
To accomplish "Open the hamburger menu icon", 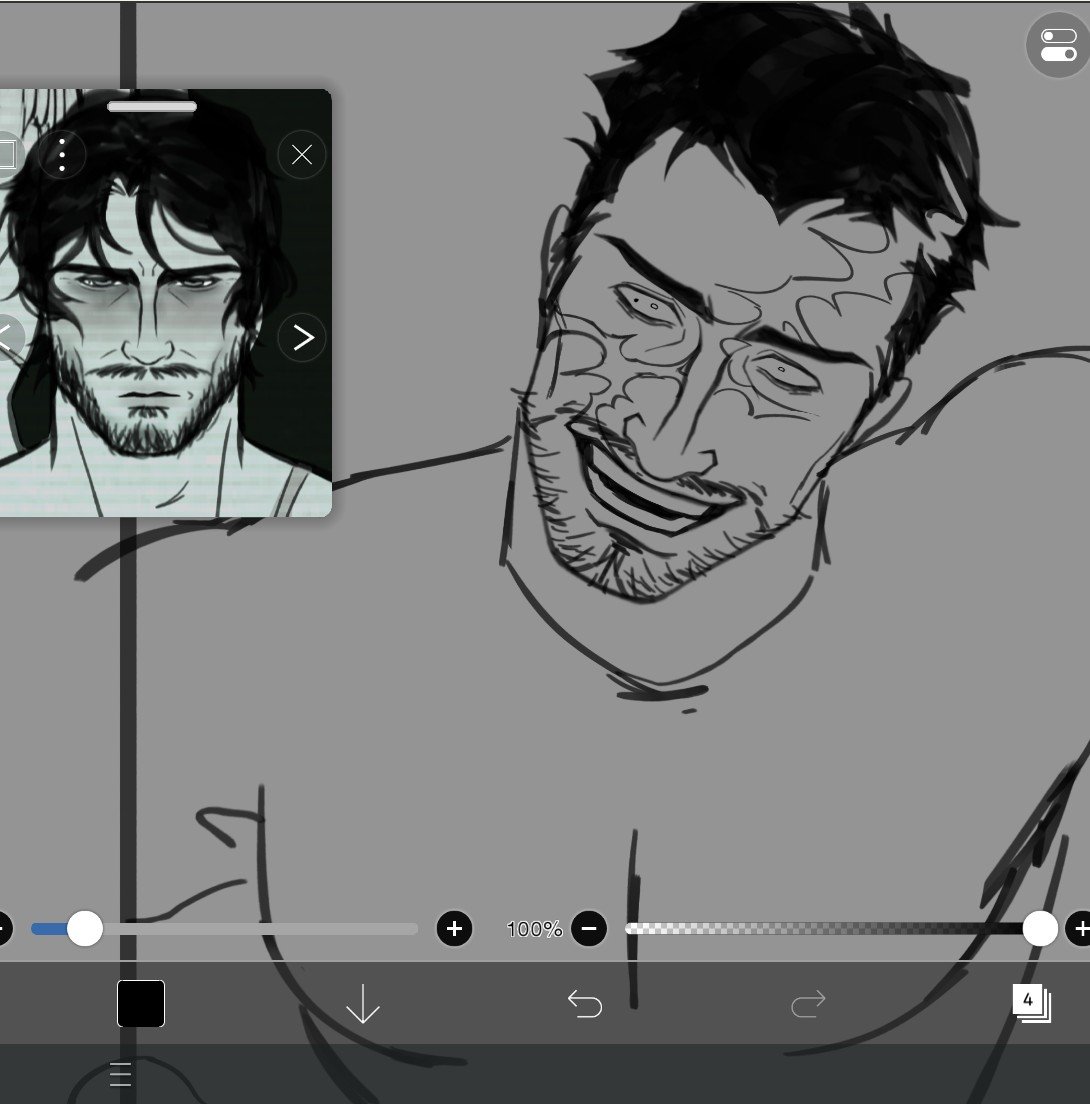I will (120, 1074).
